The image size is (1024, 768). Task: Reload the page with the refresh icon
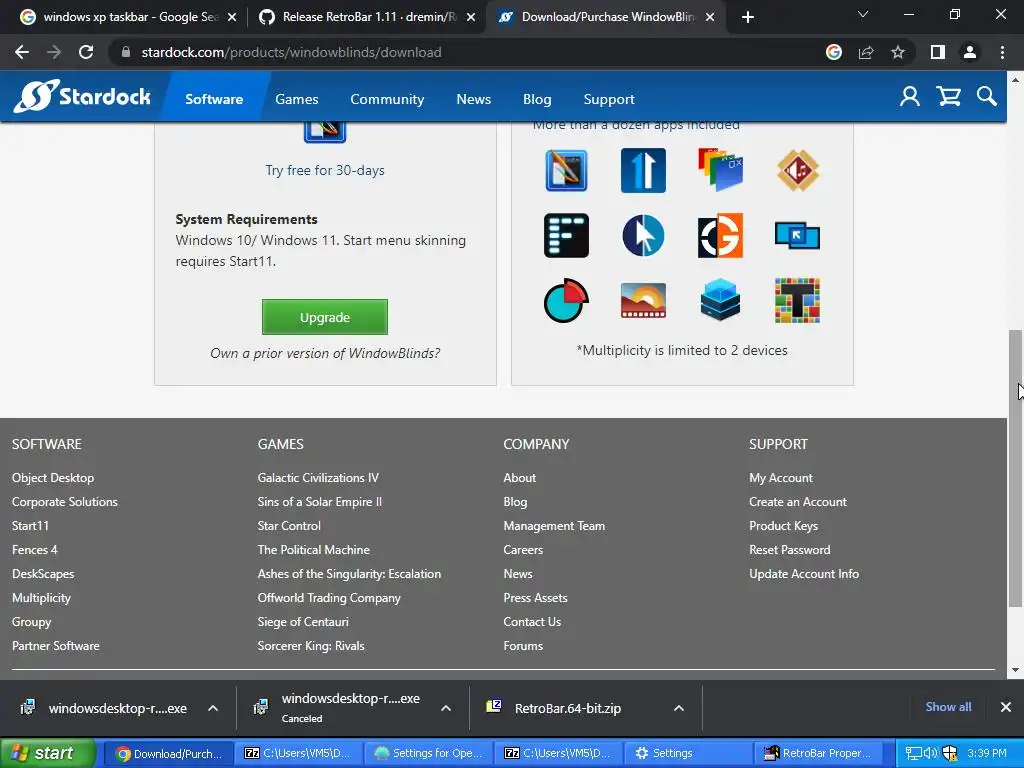(86, 52)
